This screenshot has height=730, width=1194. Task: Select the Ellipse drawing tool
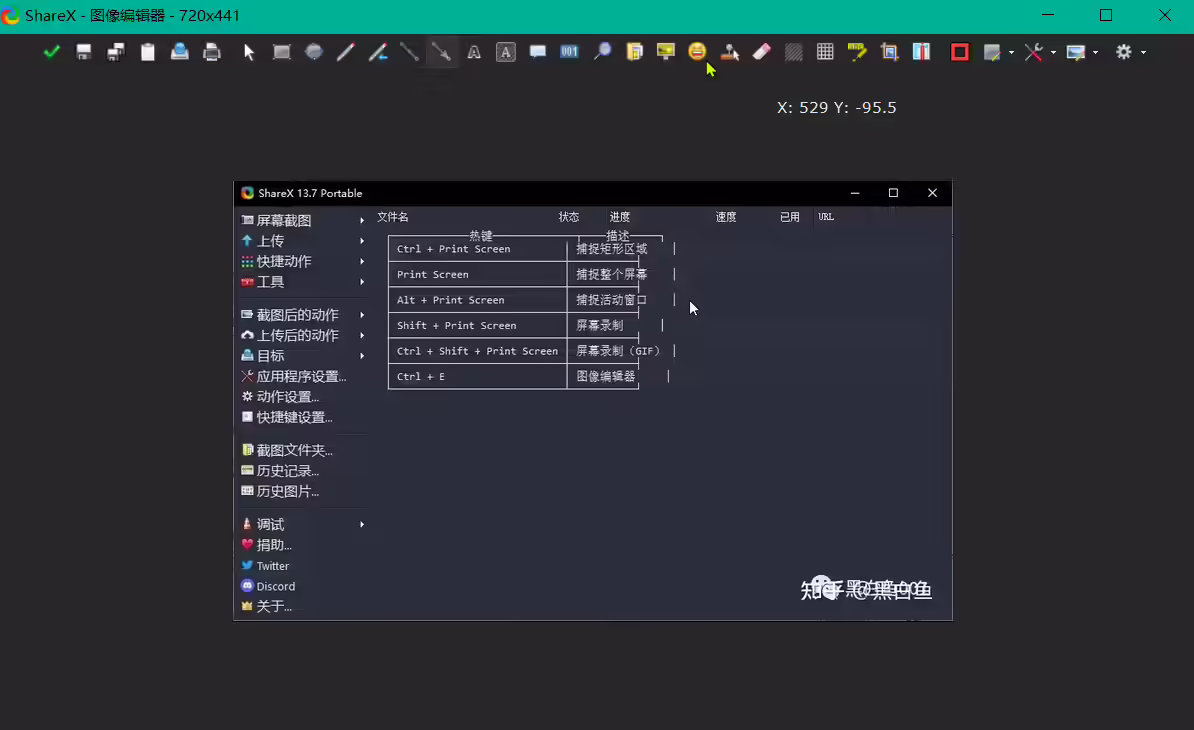314,52
